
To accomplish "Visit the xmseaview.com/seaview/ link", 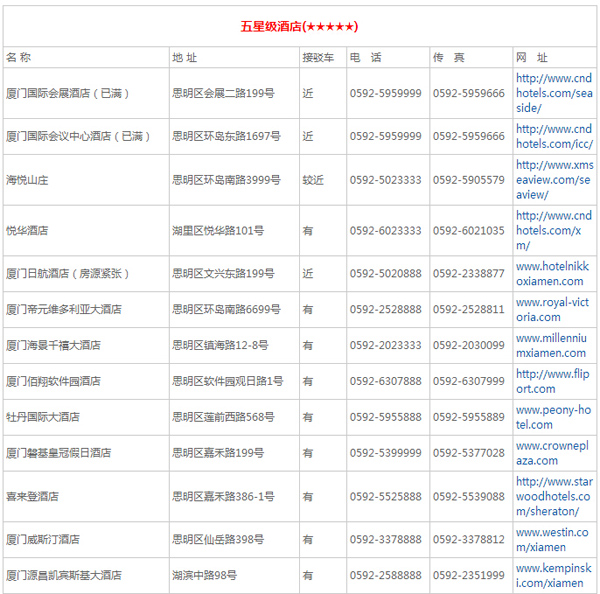I will (554, 180).
